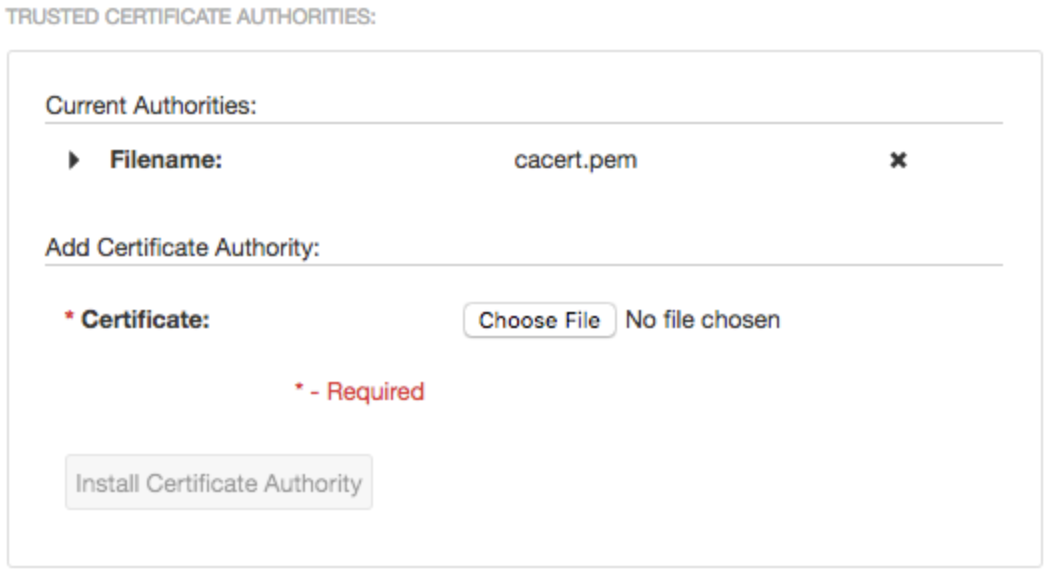
Task: Click the red "* - Required" note
Action: [x=360, y=392]
